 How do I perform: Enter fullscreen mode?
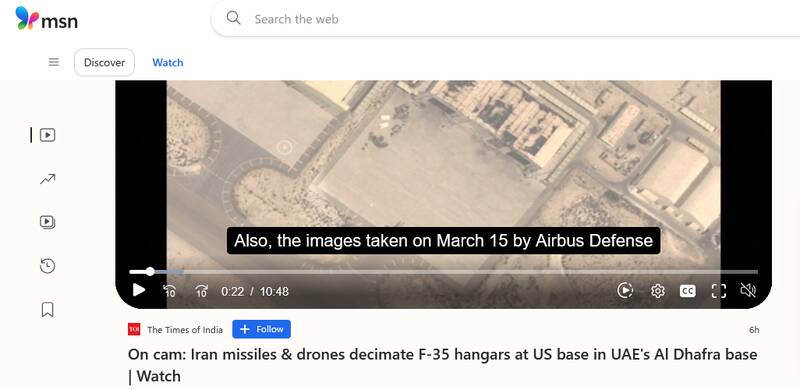pyautogui.click(x=719, y=291)
